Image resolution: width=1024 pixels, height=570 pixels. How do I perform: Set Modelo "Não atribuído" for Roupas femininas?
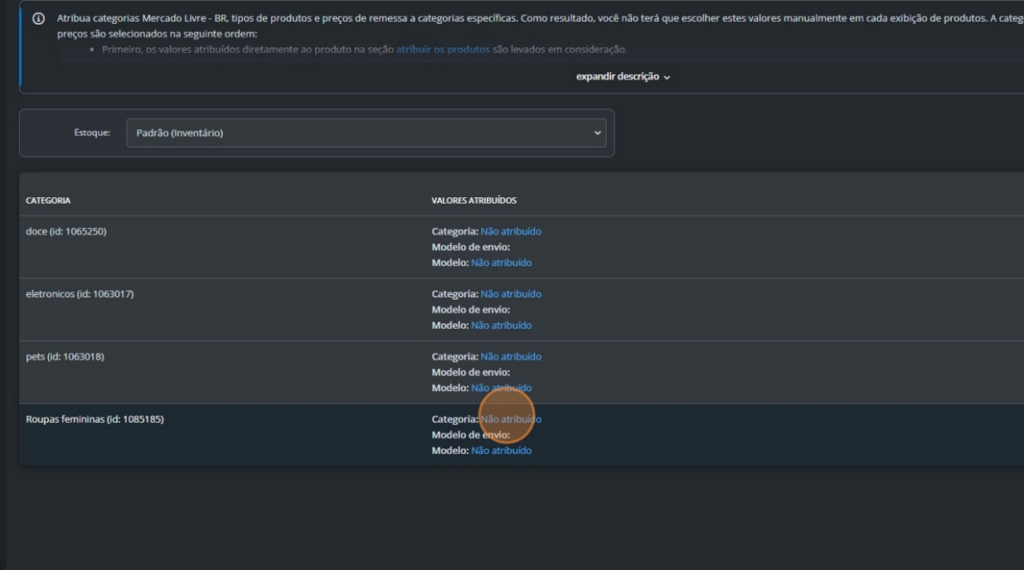pyautogui.click(x=501, y=450)
